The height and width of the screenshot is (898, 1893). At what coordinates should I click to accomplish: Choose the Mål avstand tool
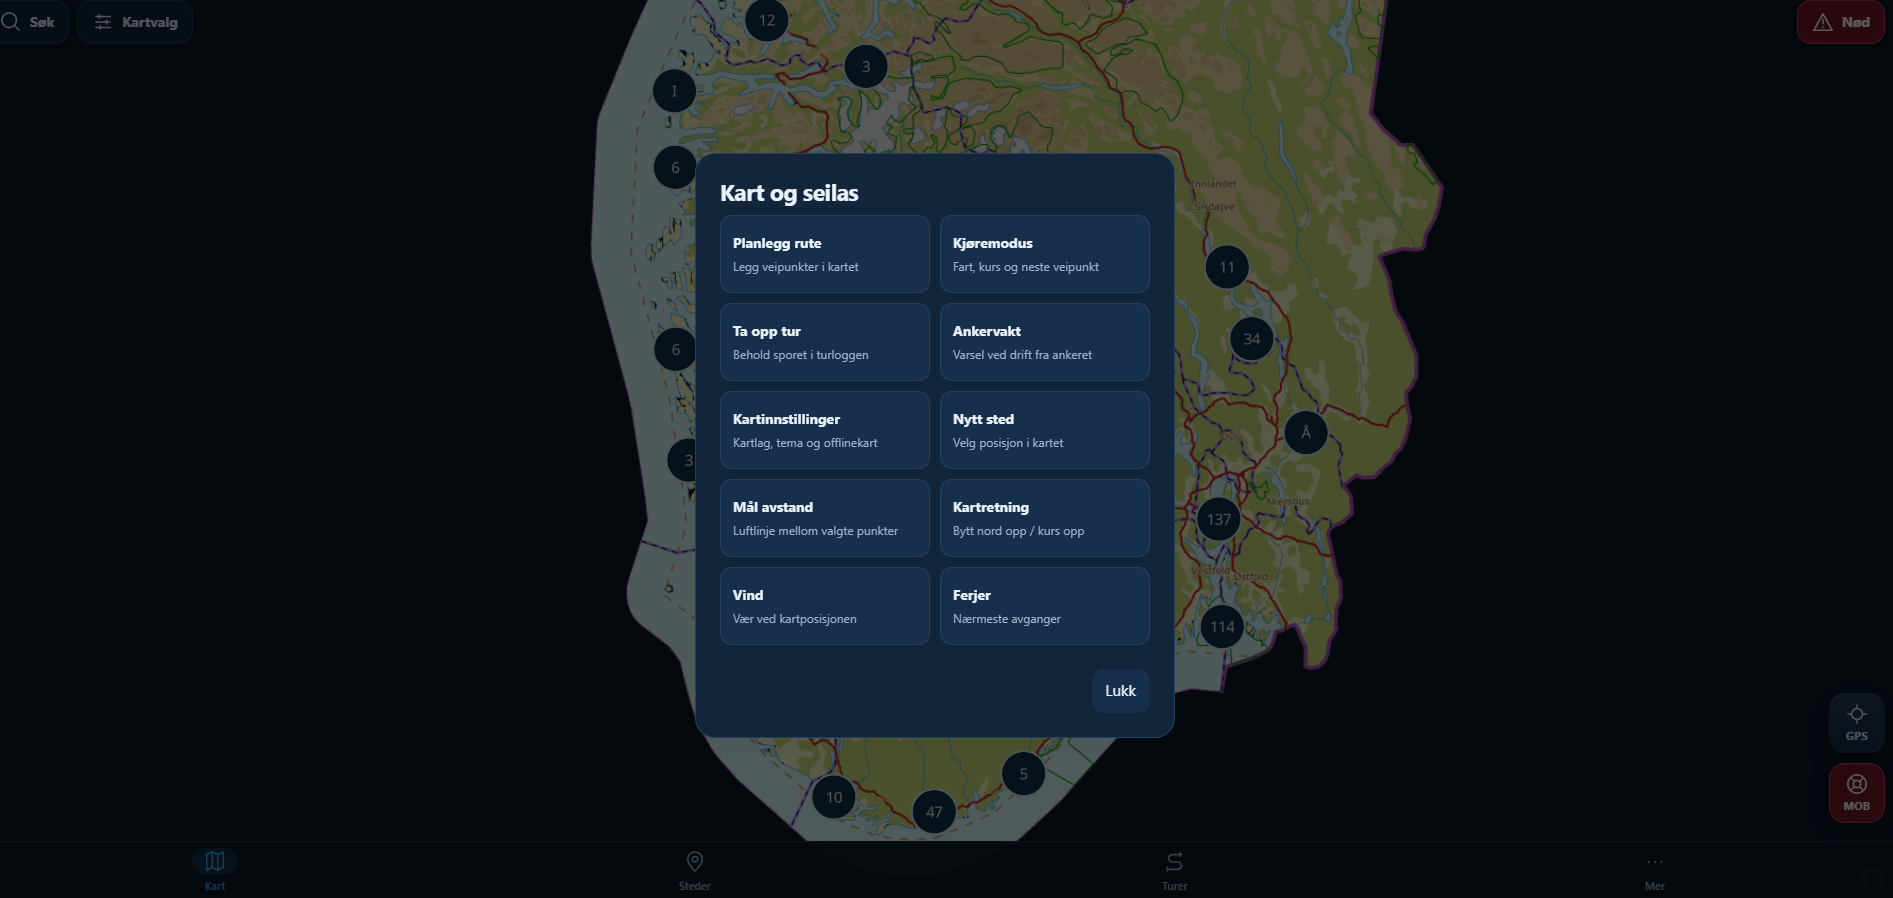(x=825, y=518)
